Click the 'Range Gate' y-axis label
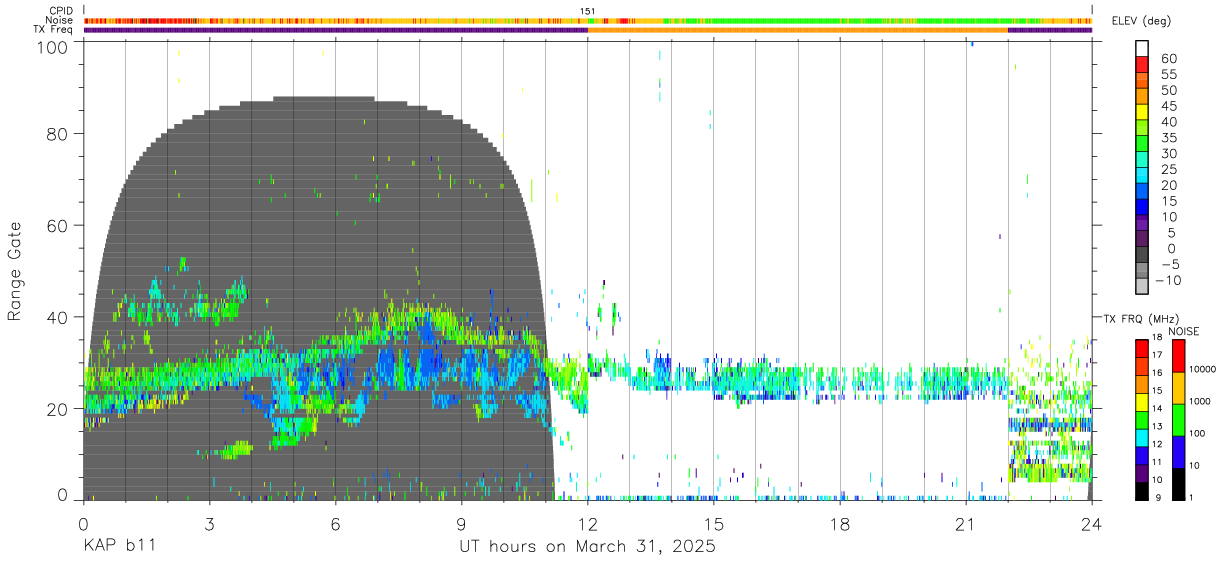Image resolution: width=1228 pixels, height=567 pixels. point(15,271)
